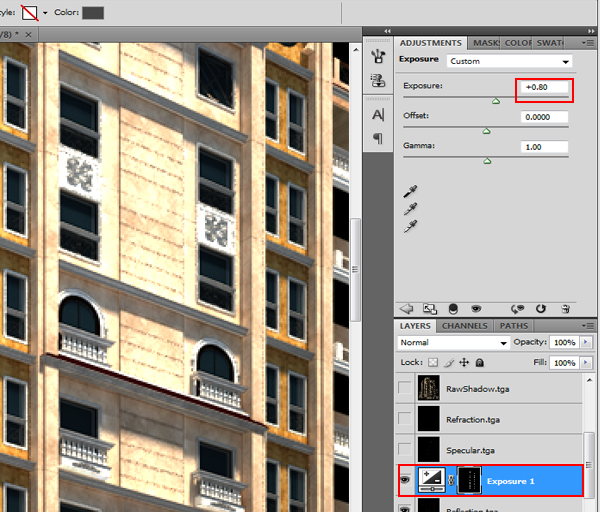
Task: Pick the black point eyedropper
Action: pos(409,190)
